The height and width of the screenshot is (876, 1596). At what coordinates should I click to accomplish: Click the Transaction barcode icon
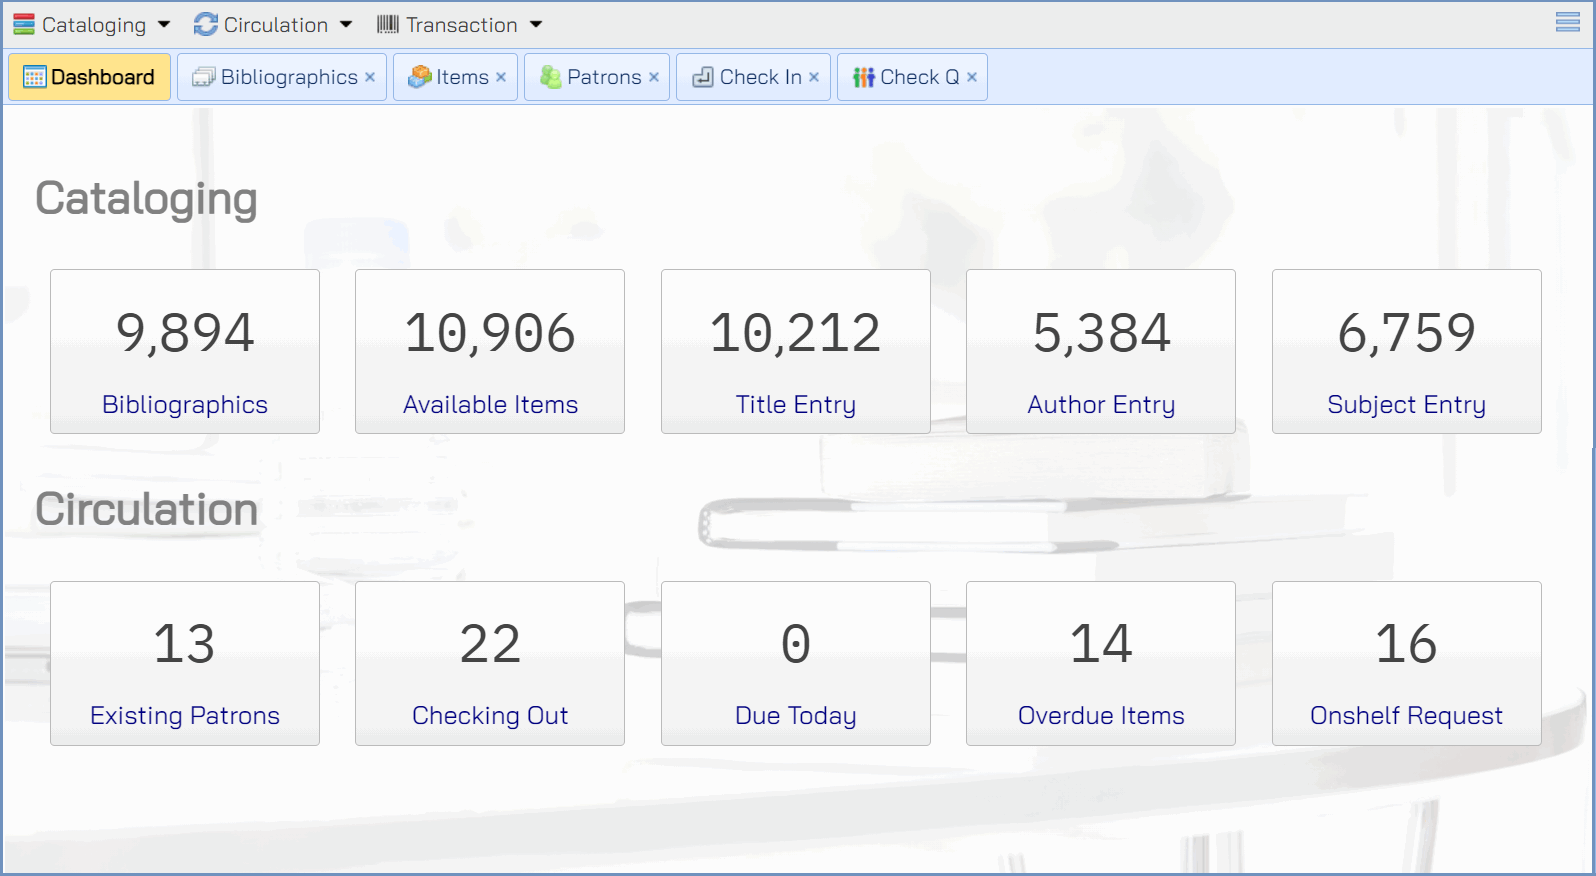(x=388, y=25)
